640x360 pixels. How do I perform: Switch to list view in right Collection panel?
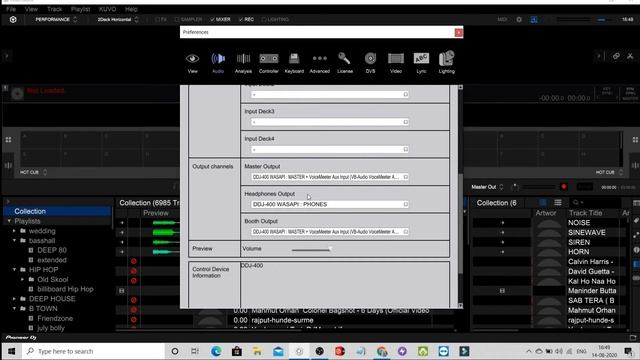[x=558, y=202]
